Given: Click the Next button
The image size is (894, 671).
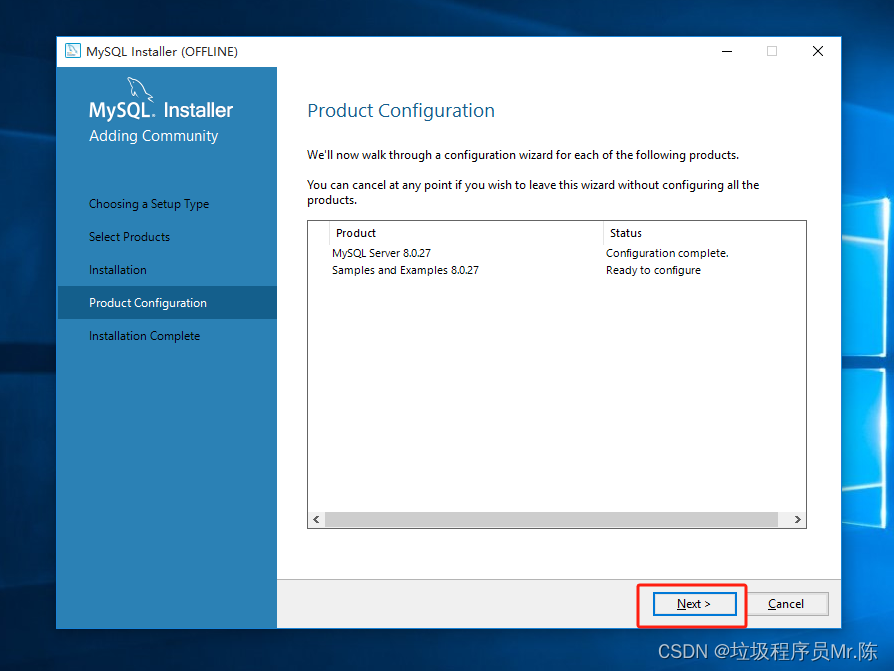Looking at the screenshot, I should pyautogui.click(x=694, y=604).
